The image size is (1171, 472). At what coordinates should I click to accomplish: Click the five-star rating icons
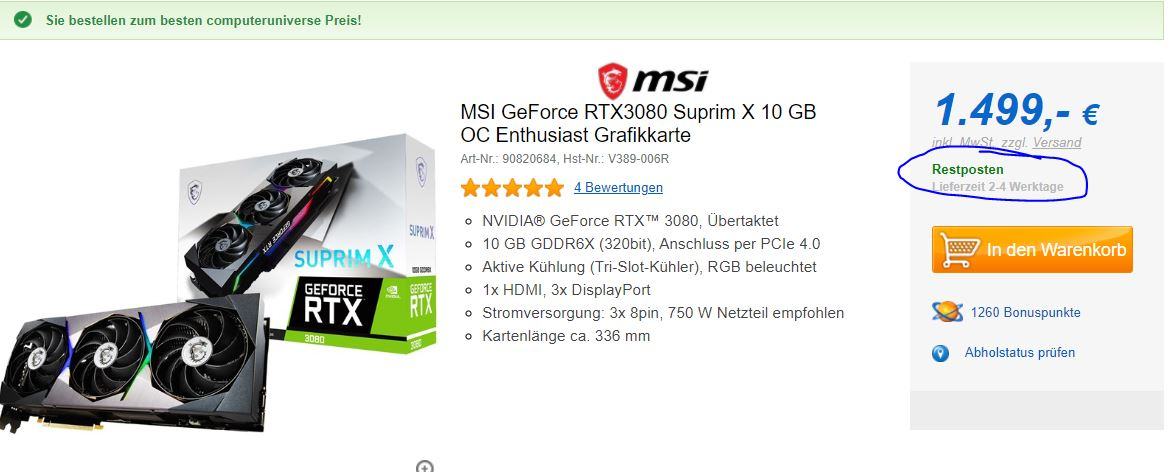pyautogui.click(x=512, y=187)
